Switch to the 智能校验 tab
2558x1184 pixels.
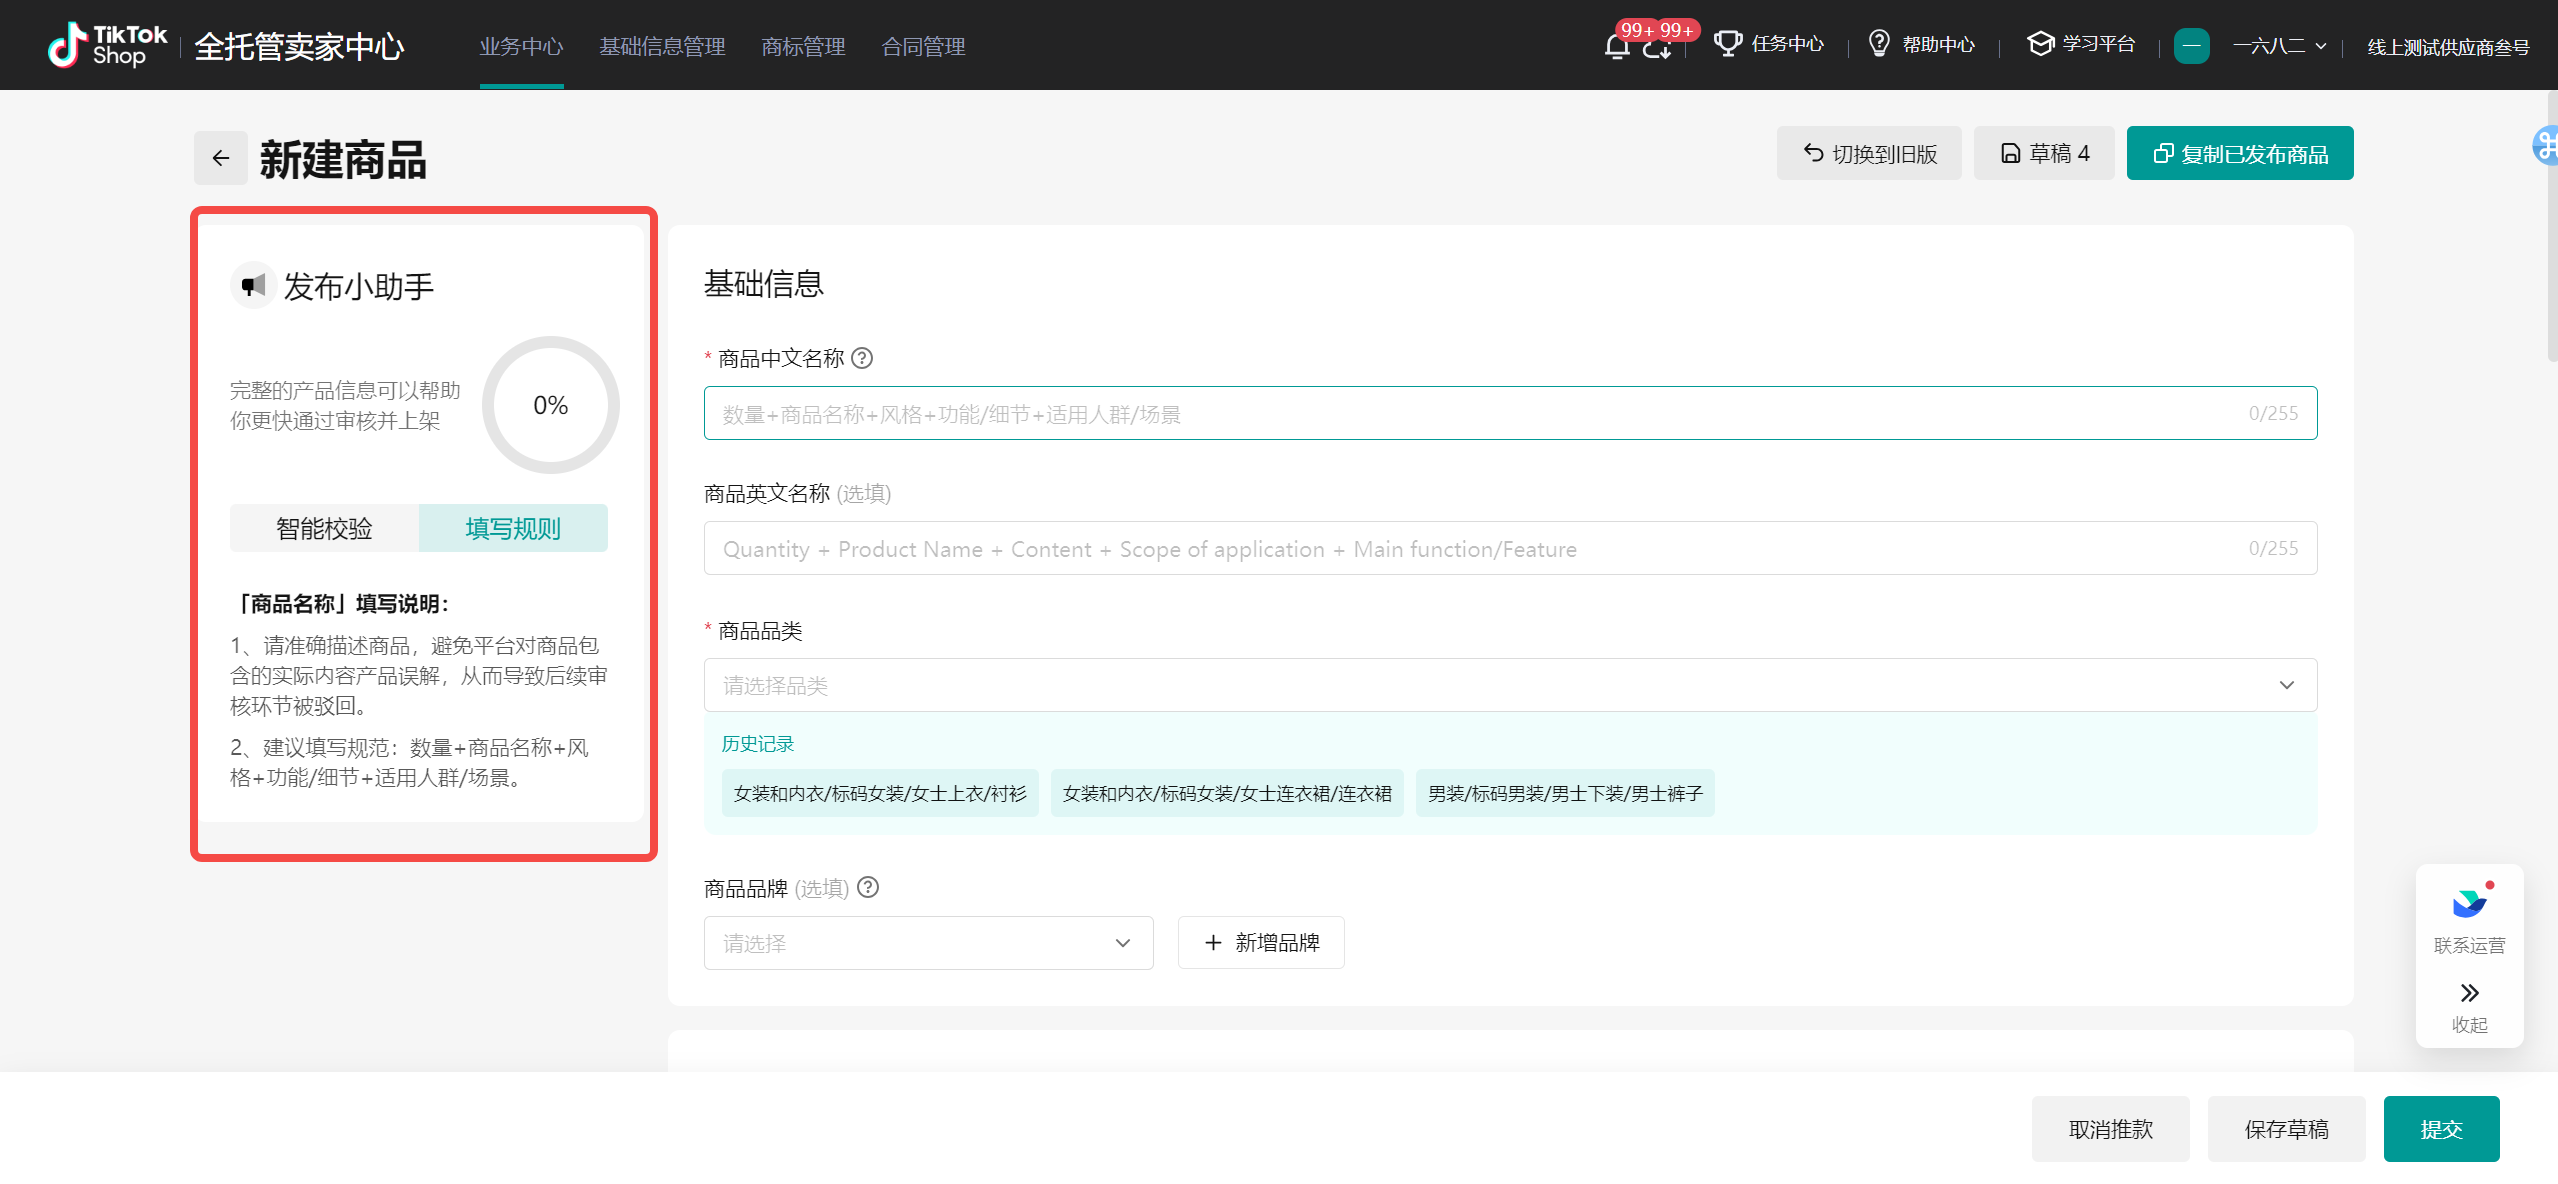pyautogui.click(x=324, y=528)
